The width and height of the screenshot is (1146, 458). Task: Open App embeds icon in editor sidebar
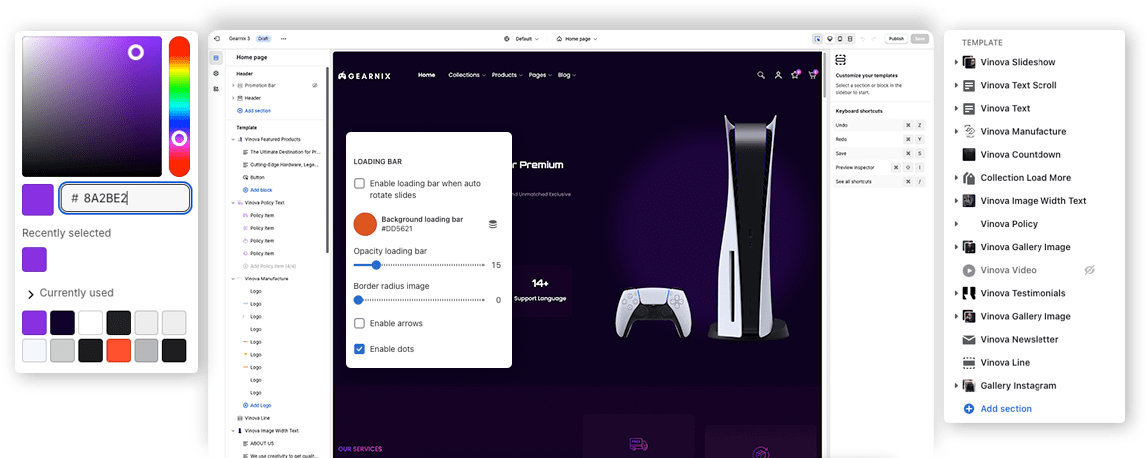216,88
